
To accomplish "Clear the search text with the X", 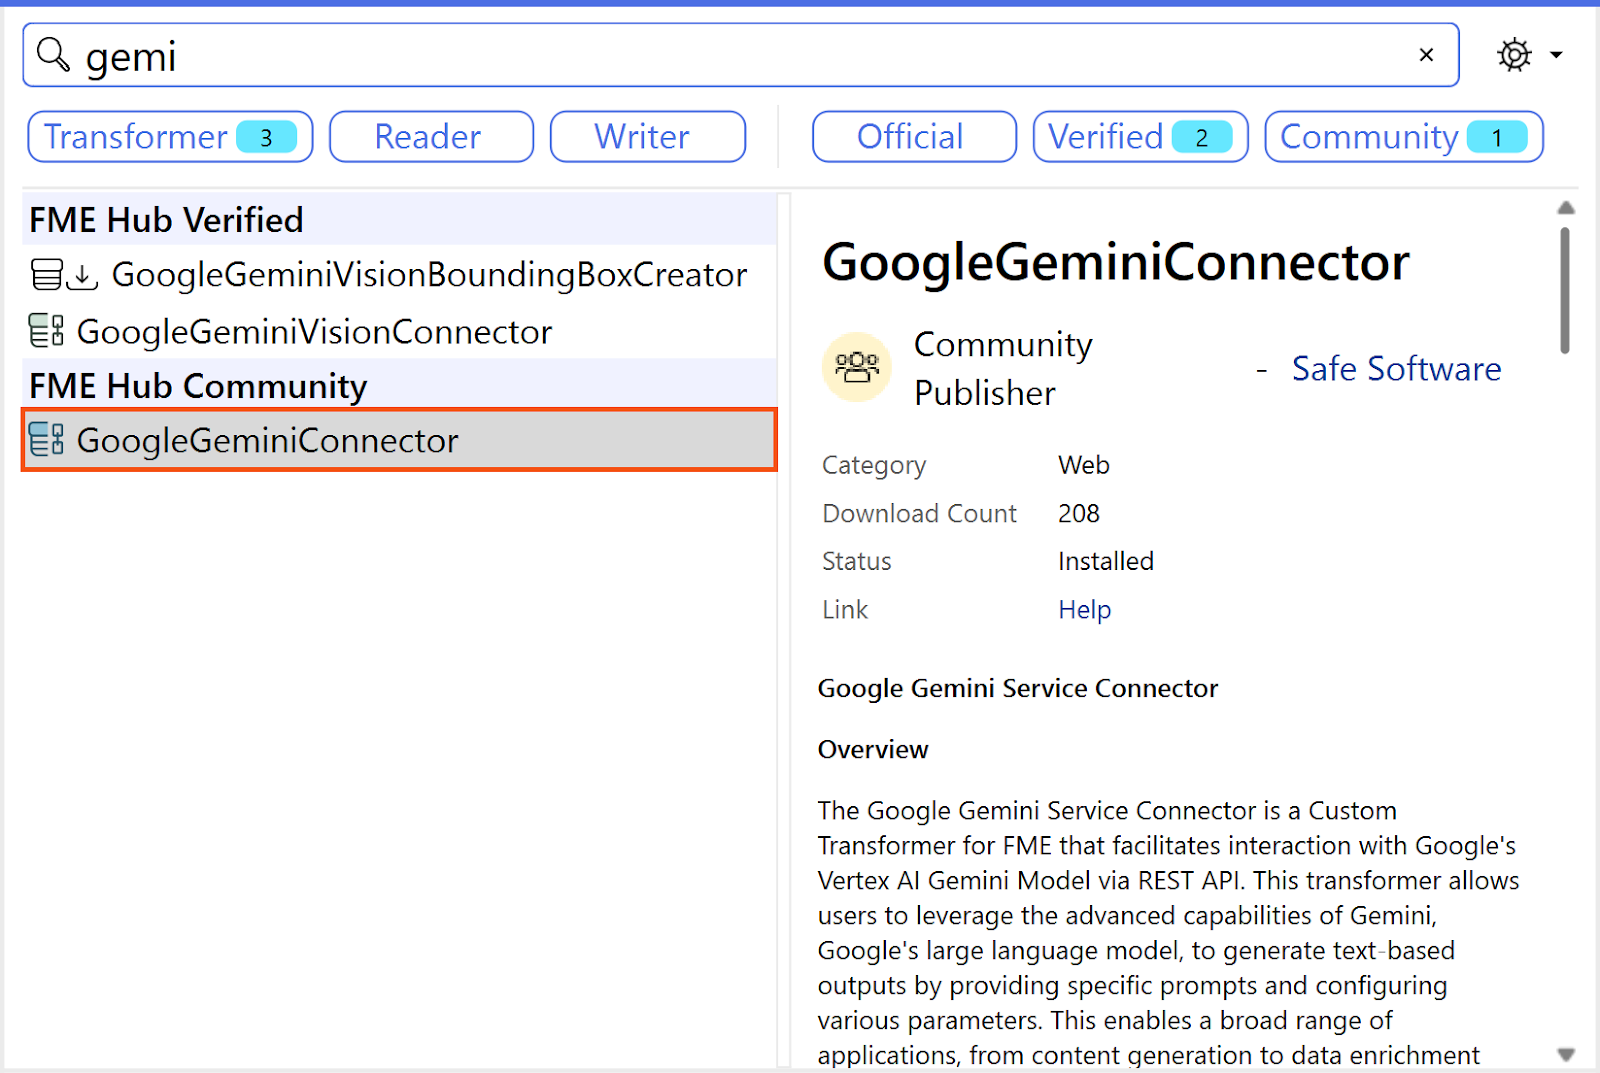I will pyautogui.click(x=1426, y=55).
